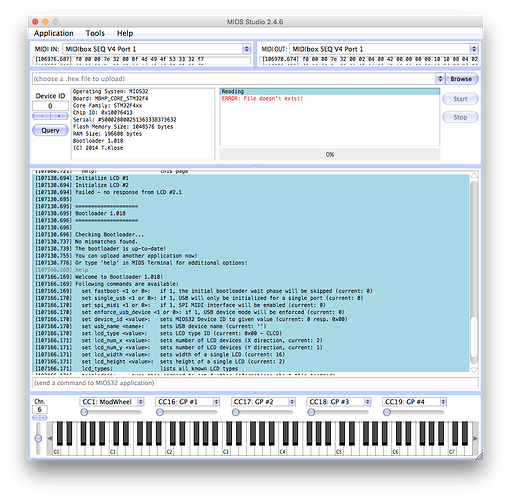Viewport: 510px width, 500px height.
Task: Open the CC19: GP #4 dropdown
Action: pyautogui.click(x=414, y=402)
